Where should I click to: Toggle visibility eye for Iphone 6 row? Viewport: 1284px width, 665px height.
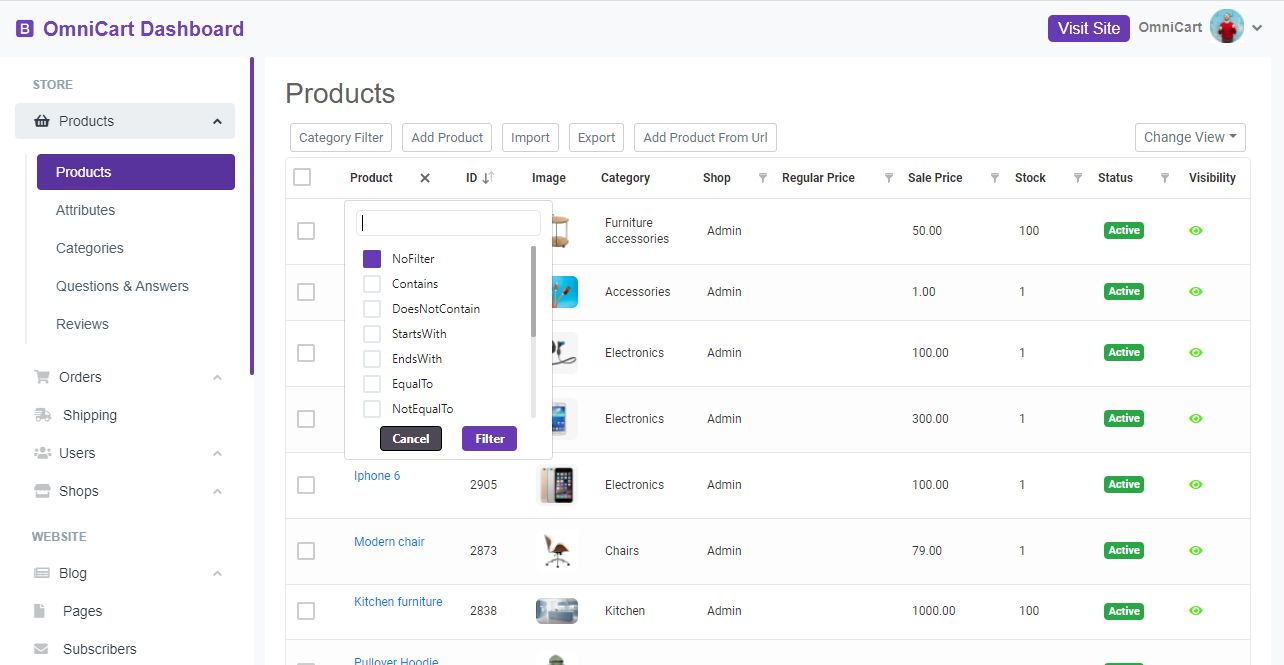point(1196,485)
